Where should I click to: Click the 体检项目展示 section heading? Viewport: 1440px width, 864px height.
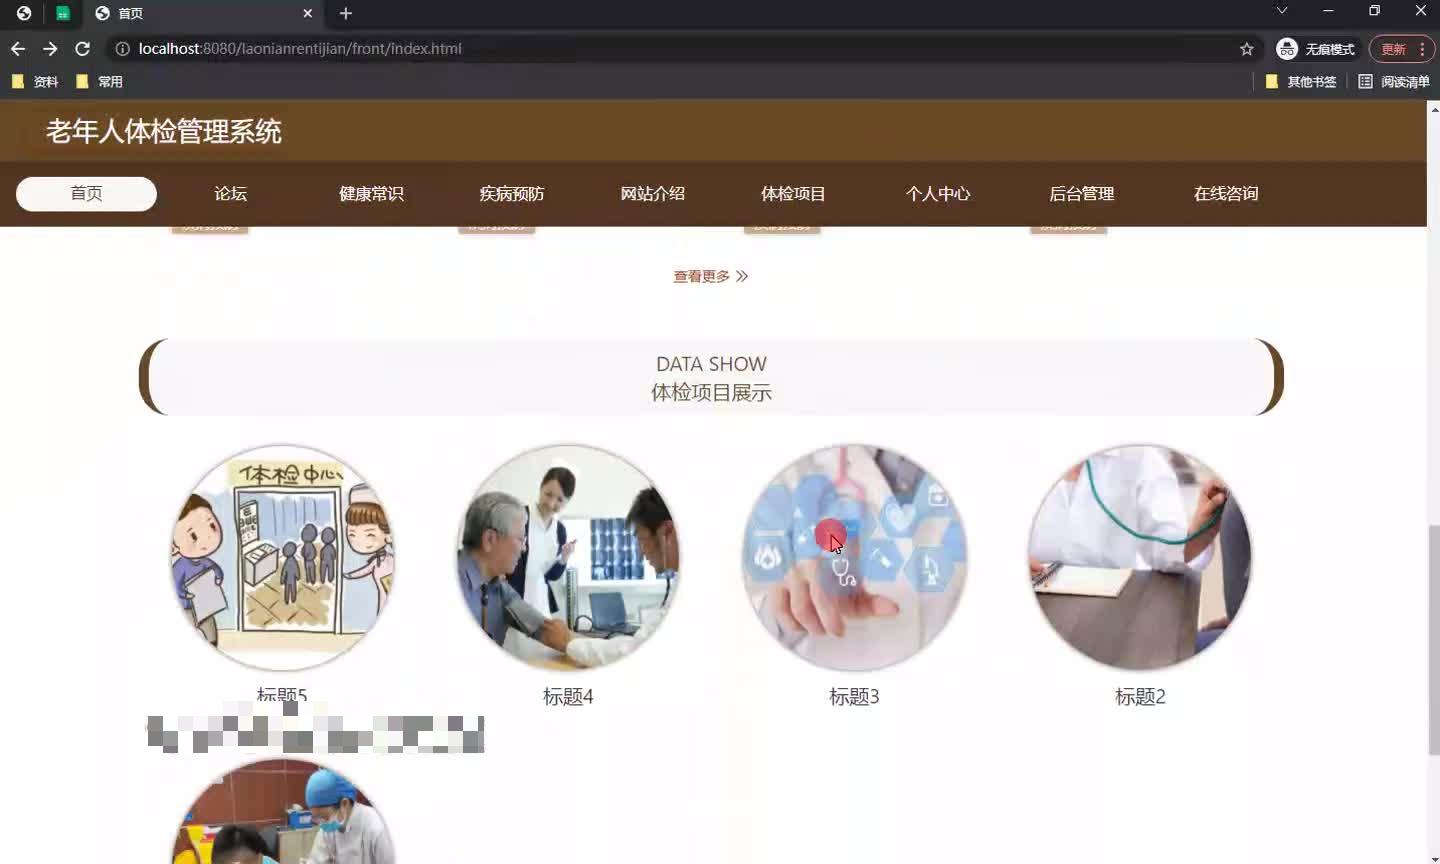tap(711, 393)
